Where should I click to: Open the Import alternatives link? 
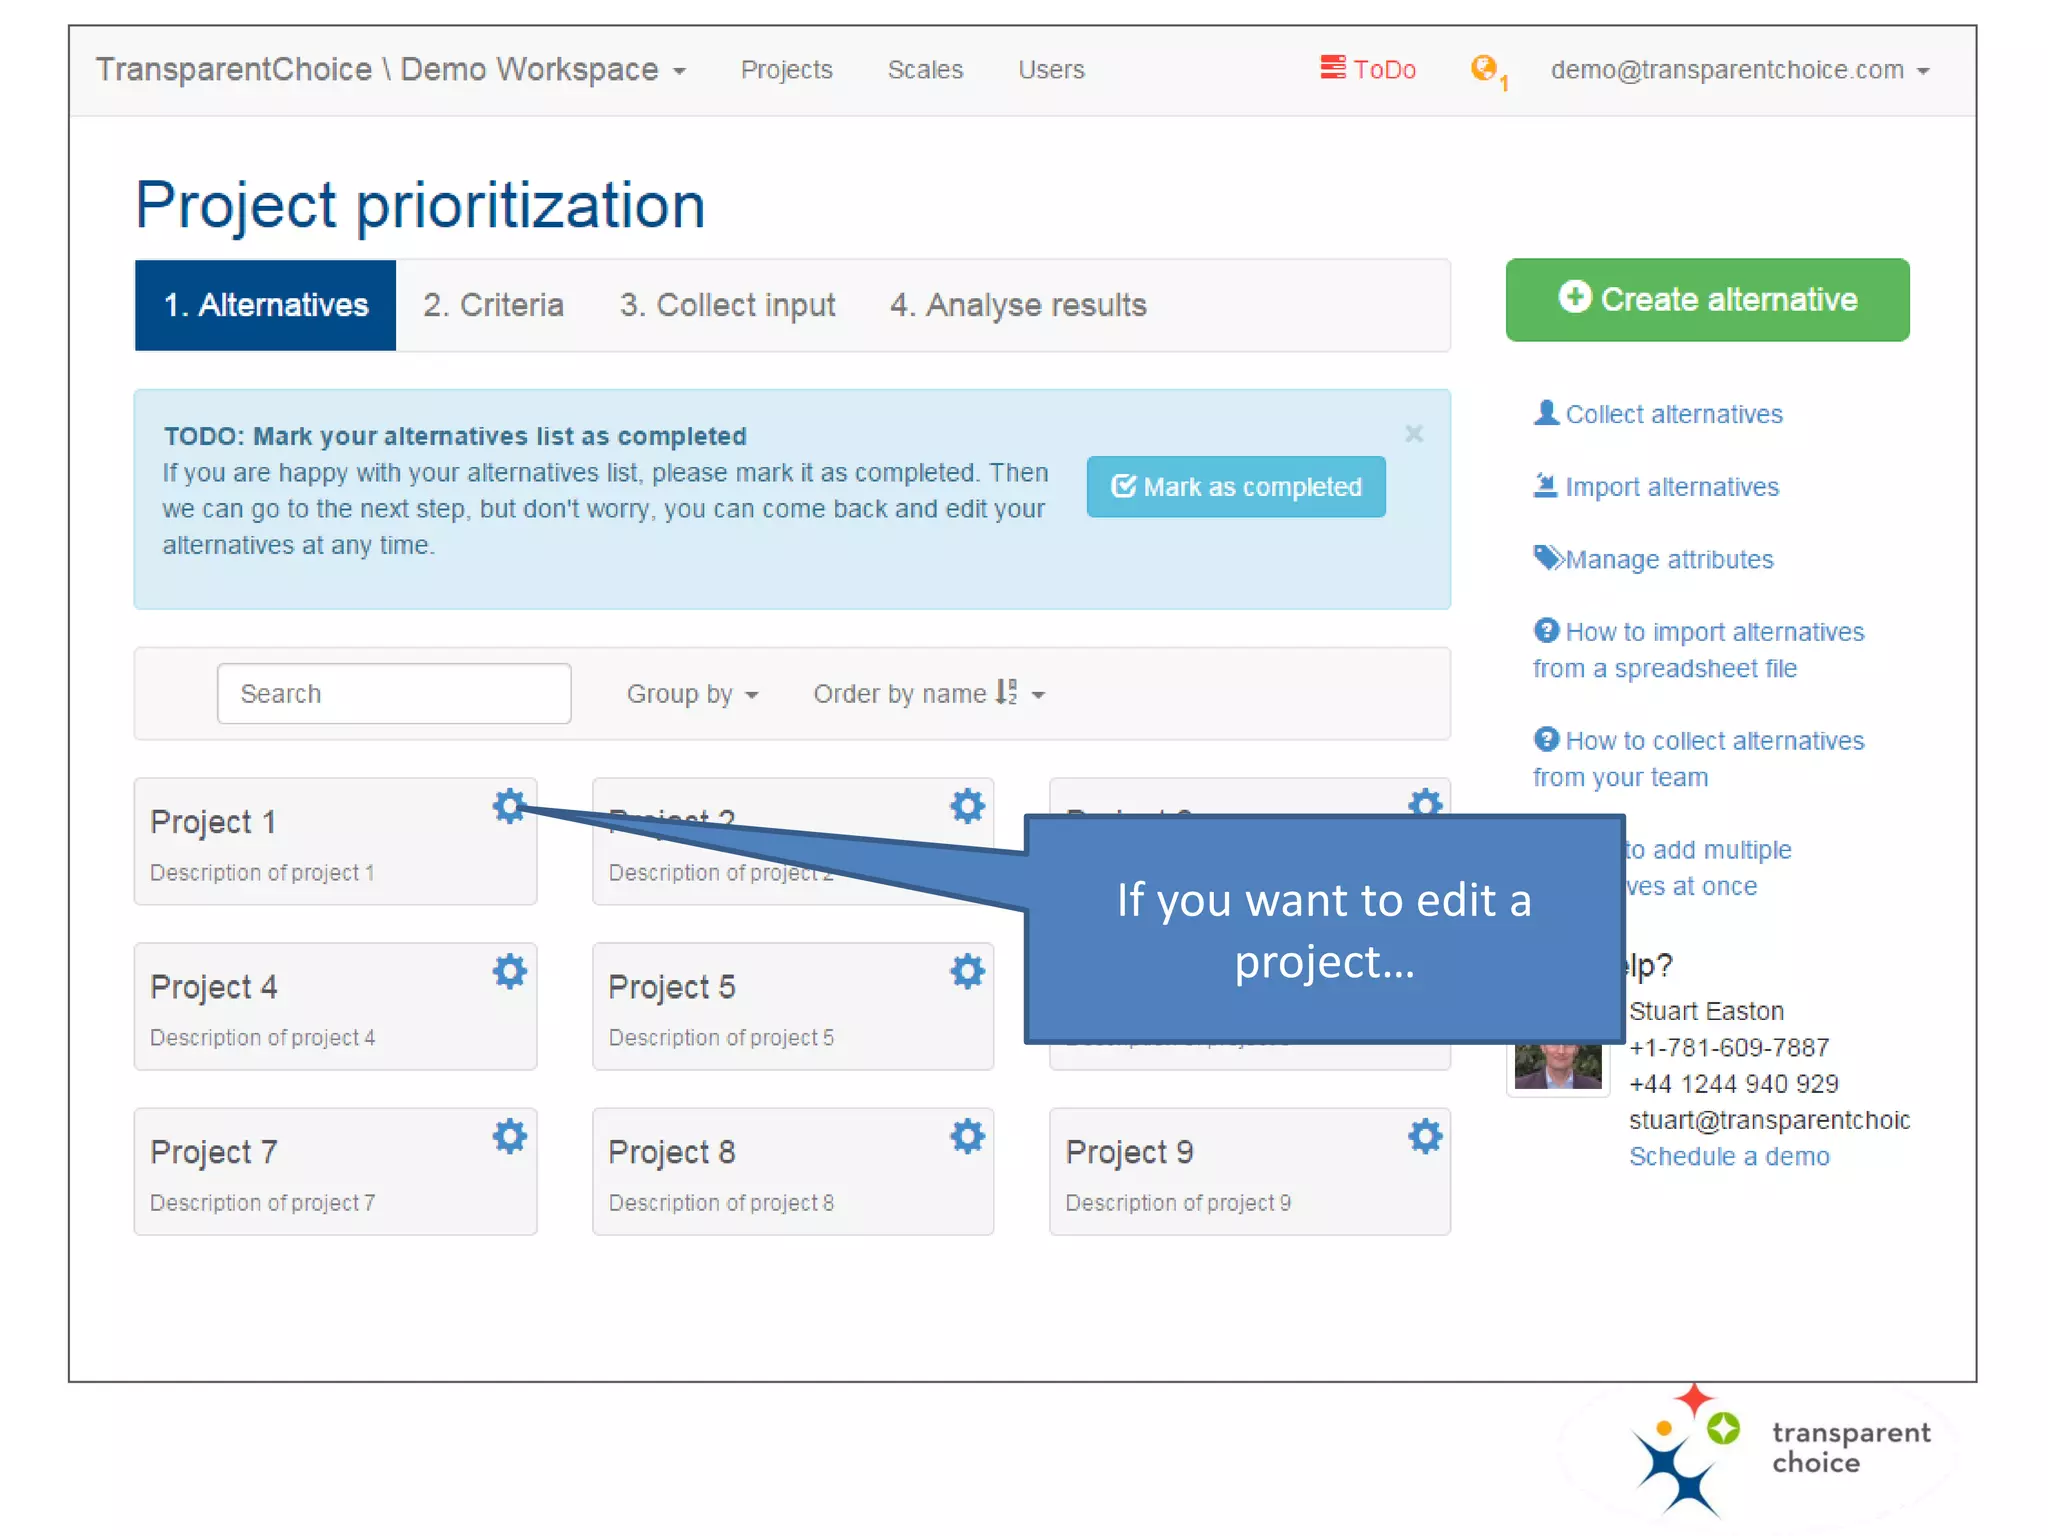(1671, 487)
